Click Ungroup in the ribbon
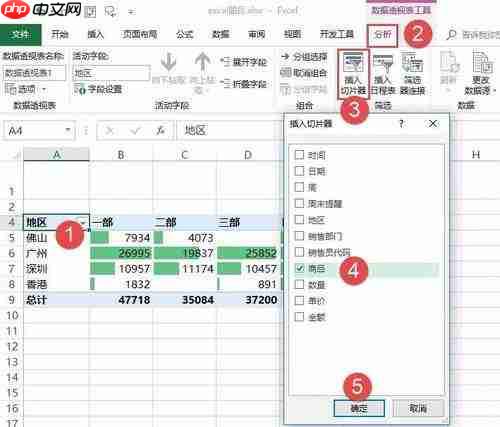 (x=304, y=73)
